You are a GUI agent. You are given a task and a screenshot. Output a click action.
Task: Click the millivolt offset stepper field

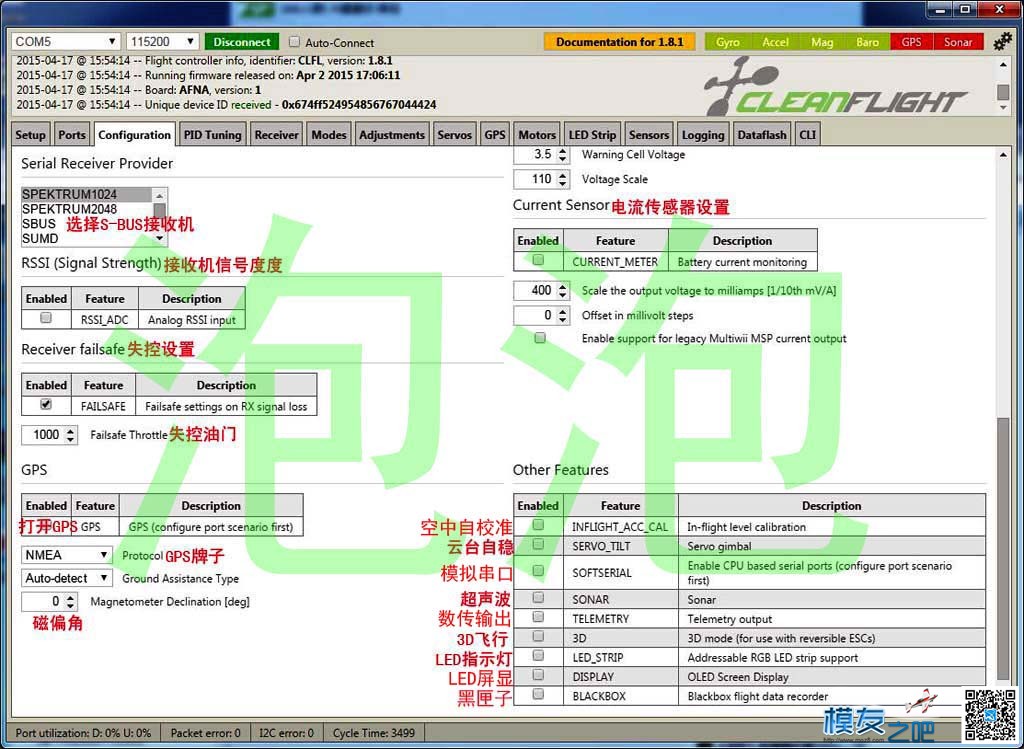tap(542, 315)
